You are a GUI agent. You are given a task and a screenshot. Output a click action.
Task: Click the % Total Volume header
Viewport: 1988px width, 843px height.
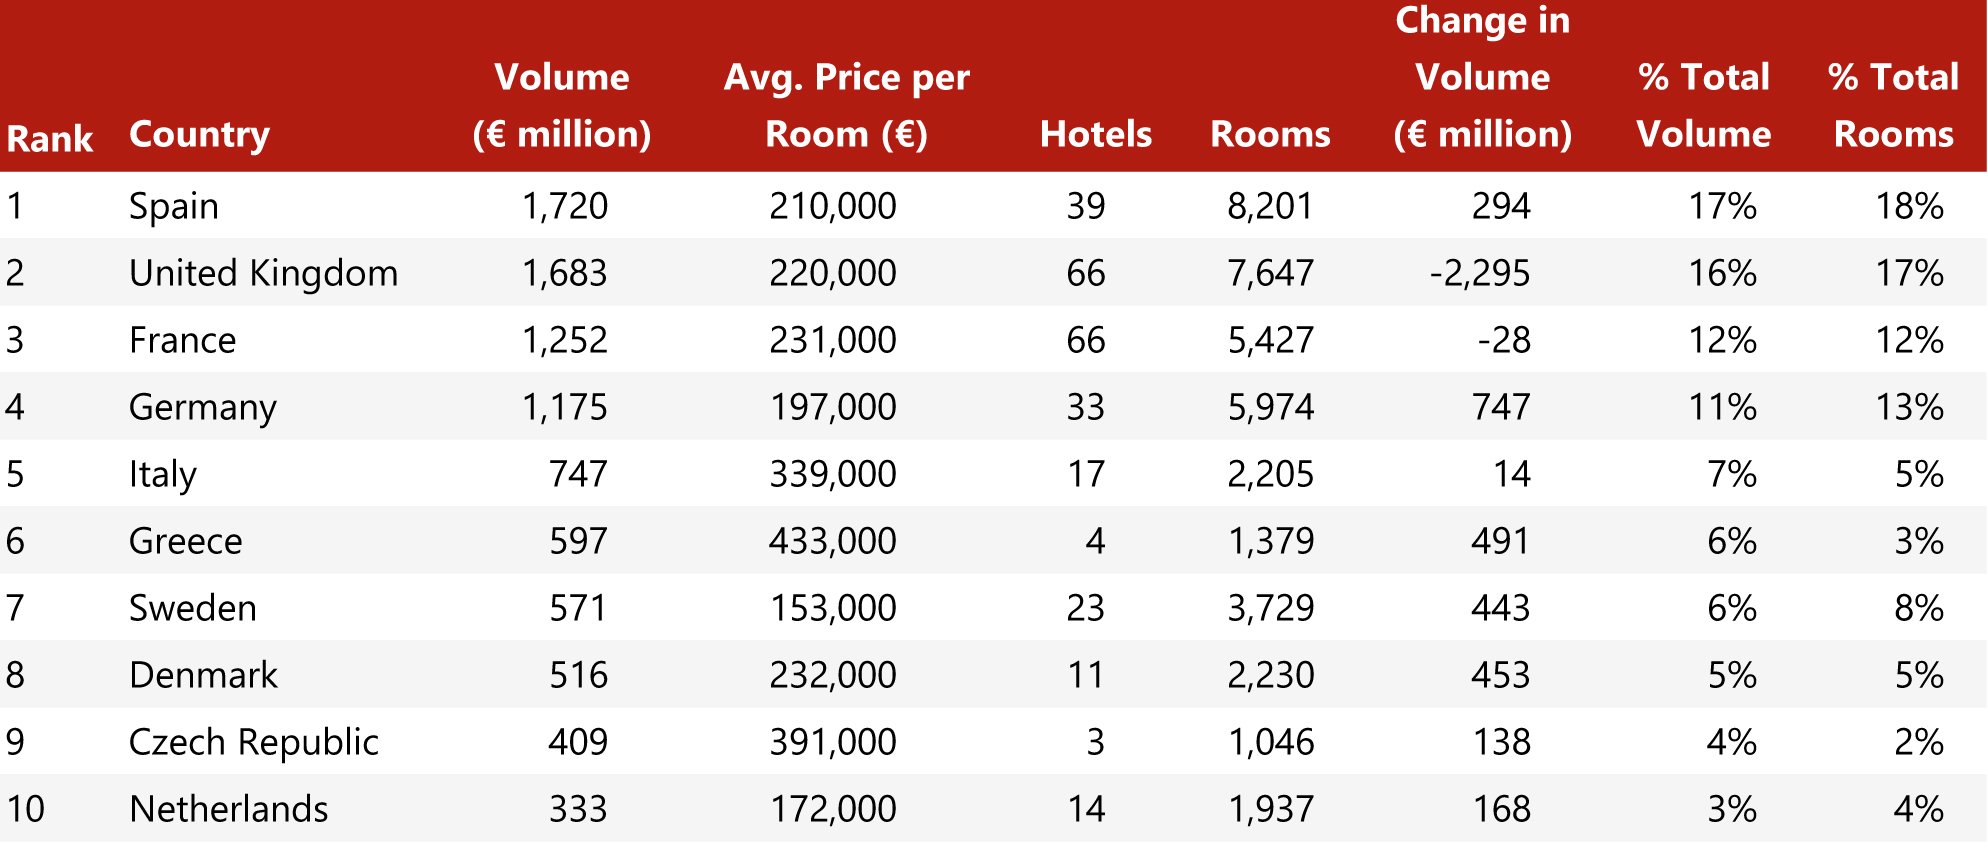(1703, 106)
